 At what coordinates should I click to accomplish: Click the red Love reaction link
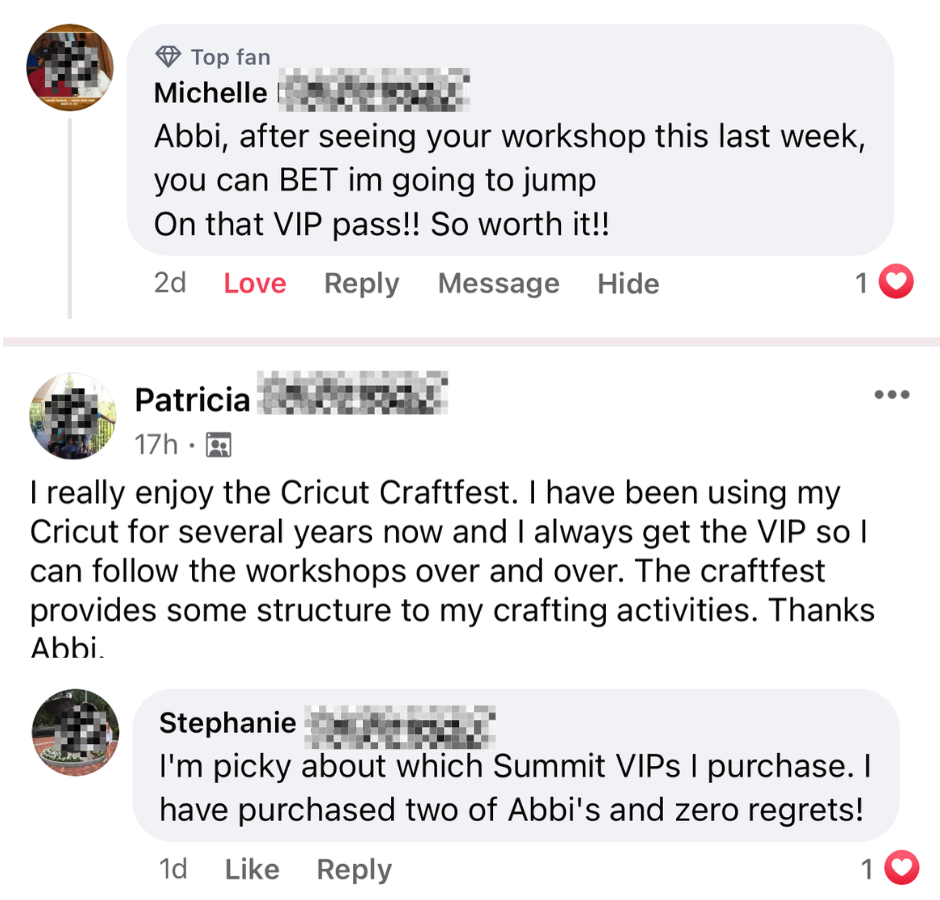click(254, 283)
